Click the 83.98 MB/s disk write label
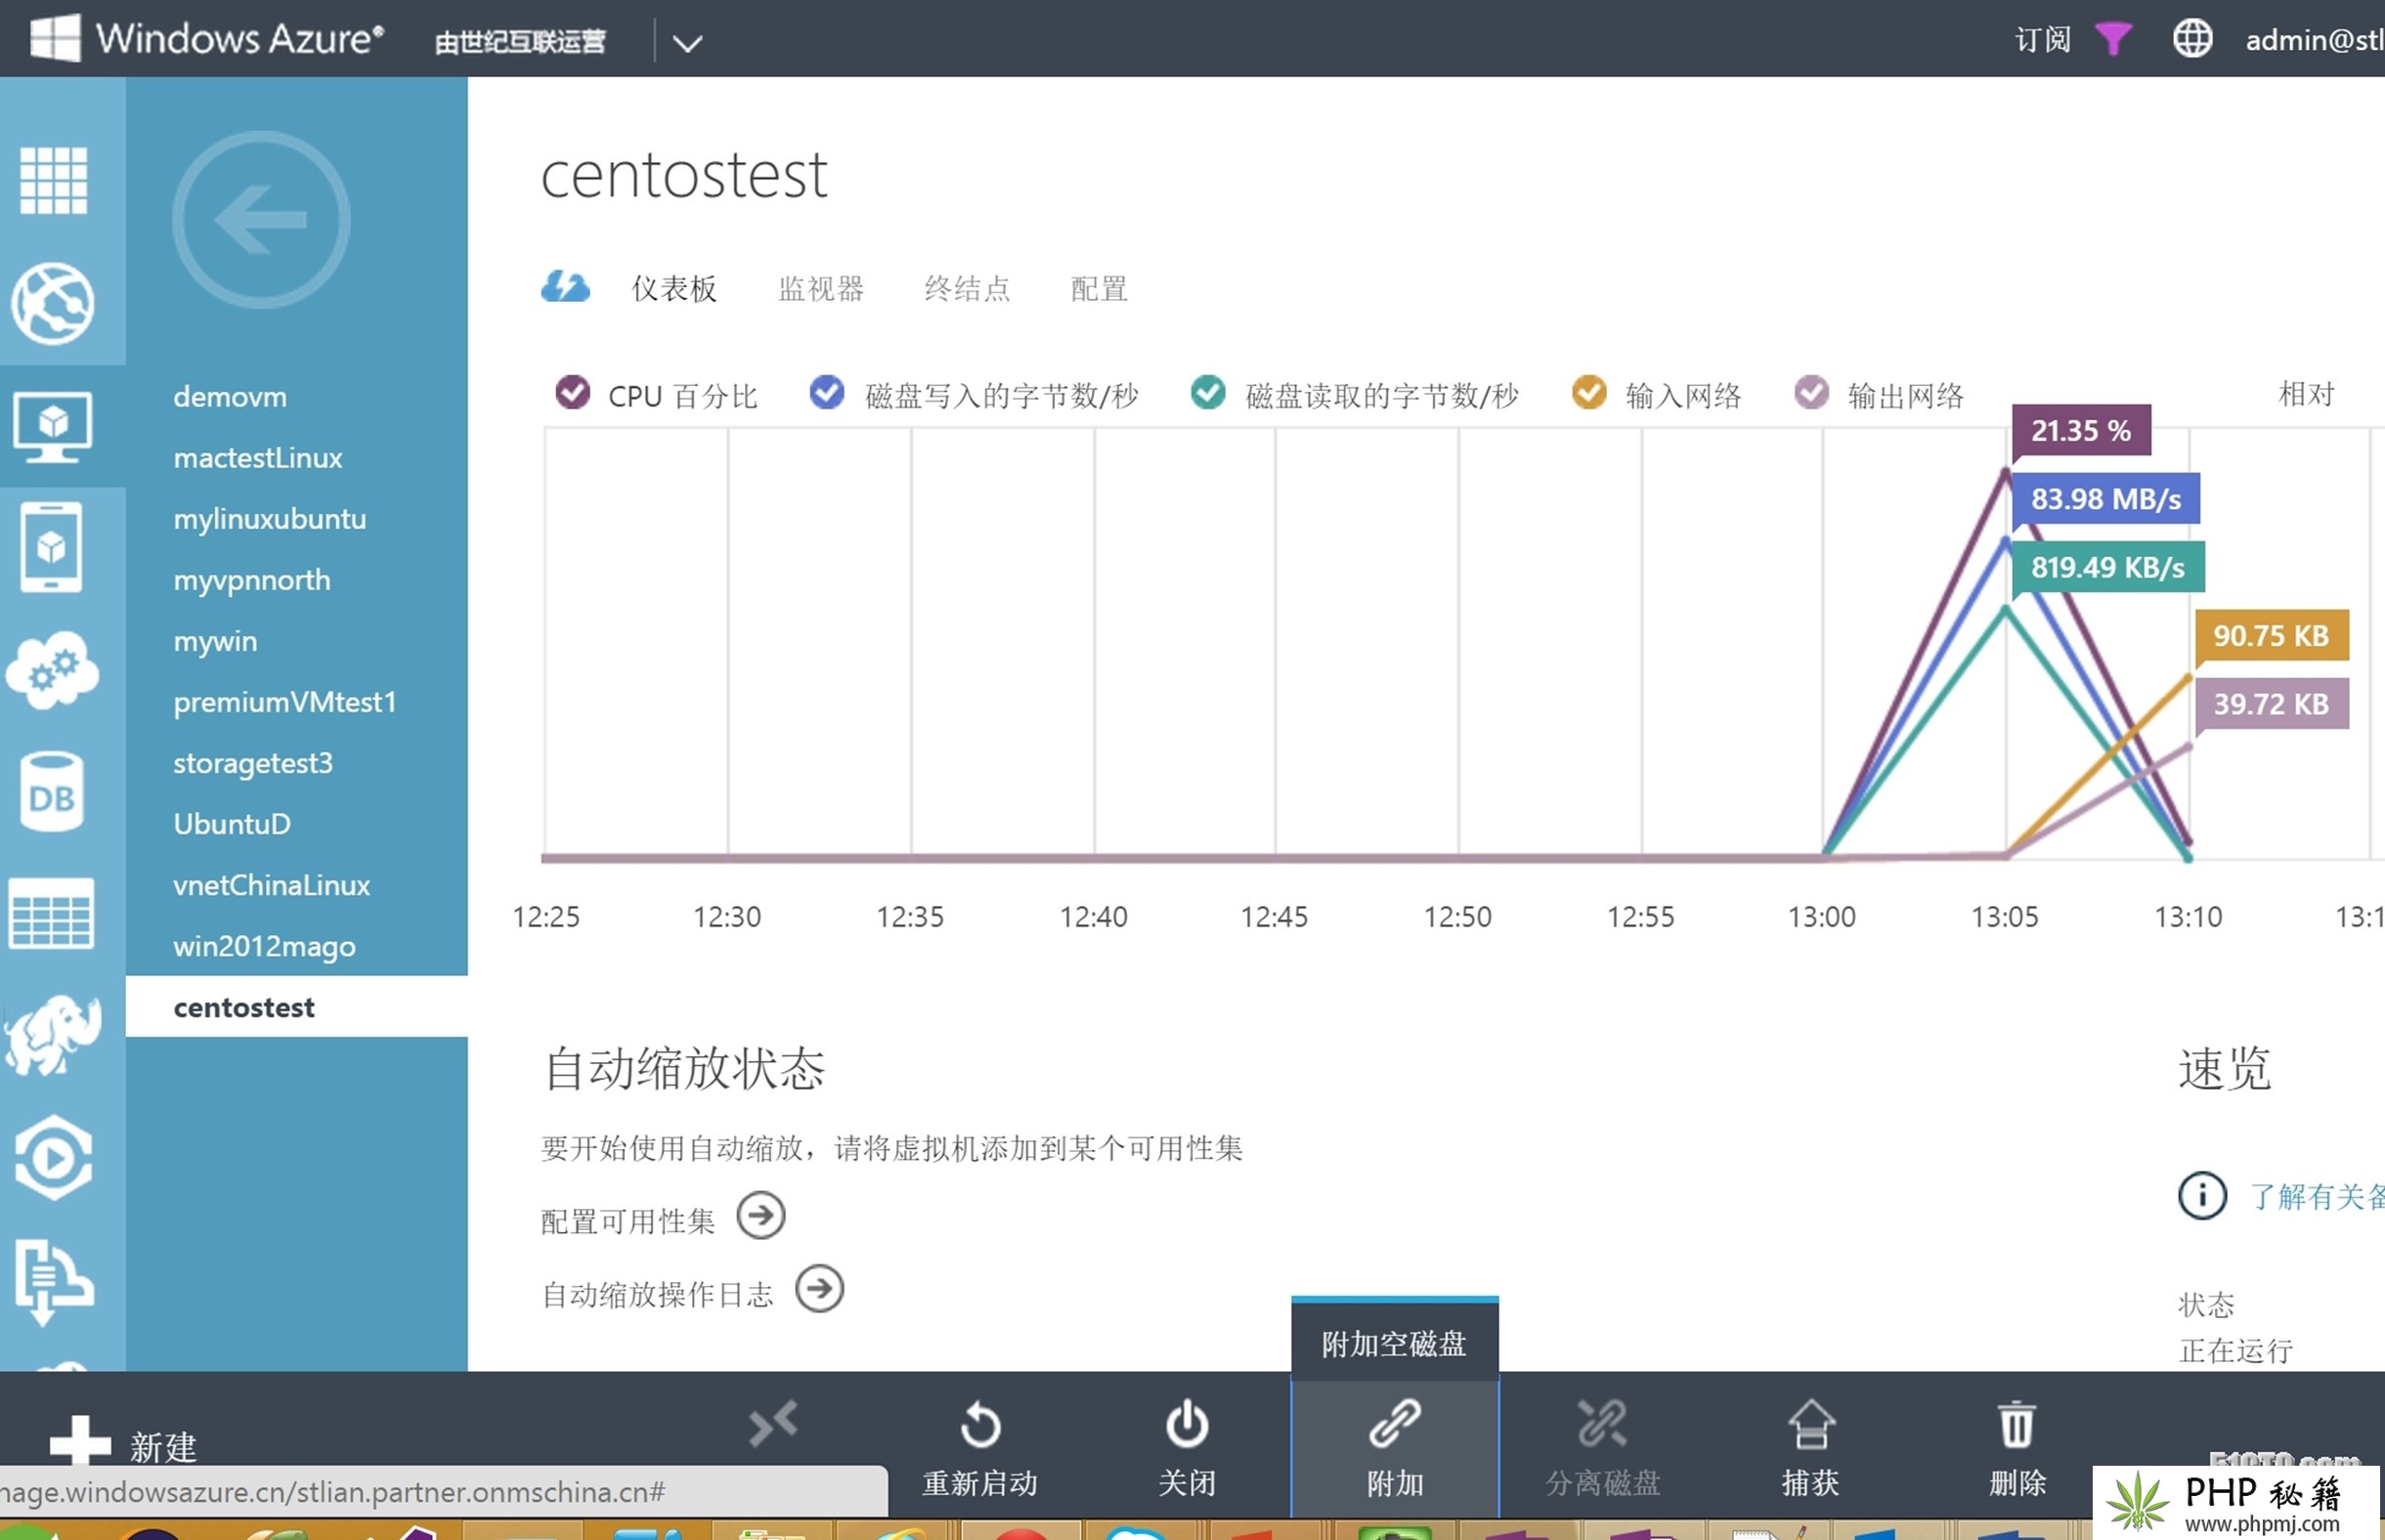The height and width of the screenshot is (1540, 2385). pyautogui.click(x=2106, y=499)
